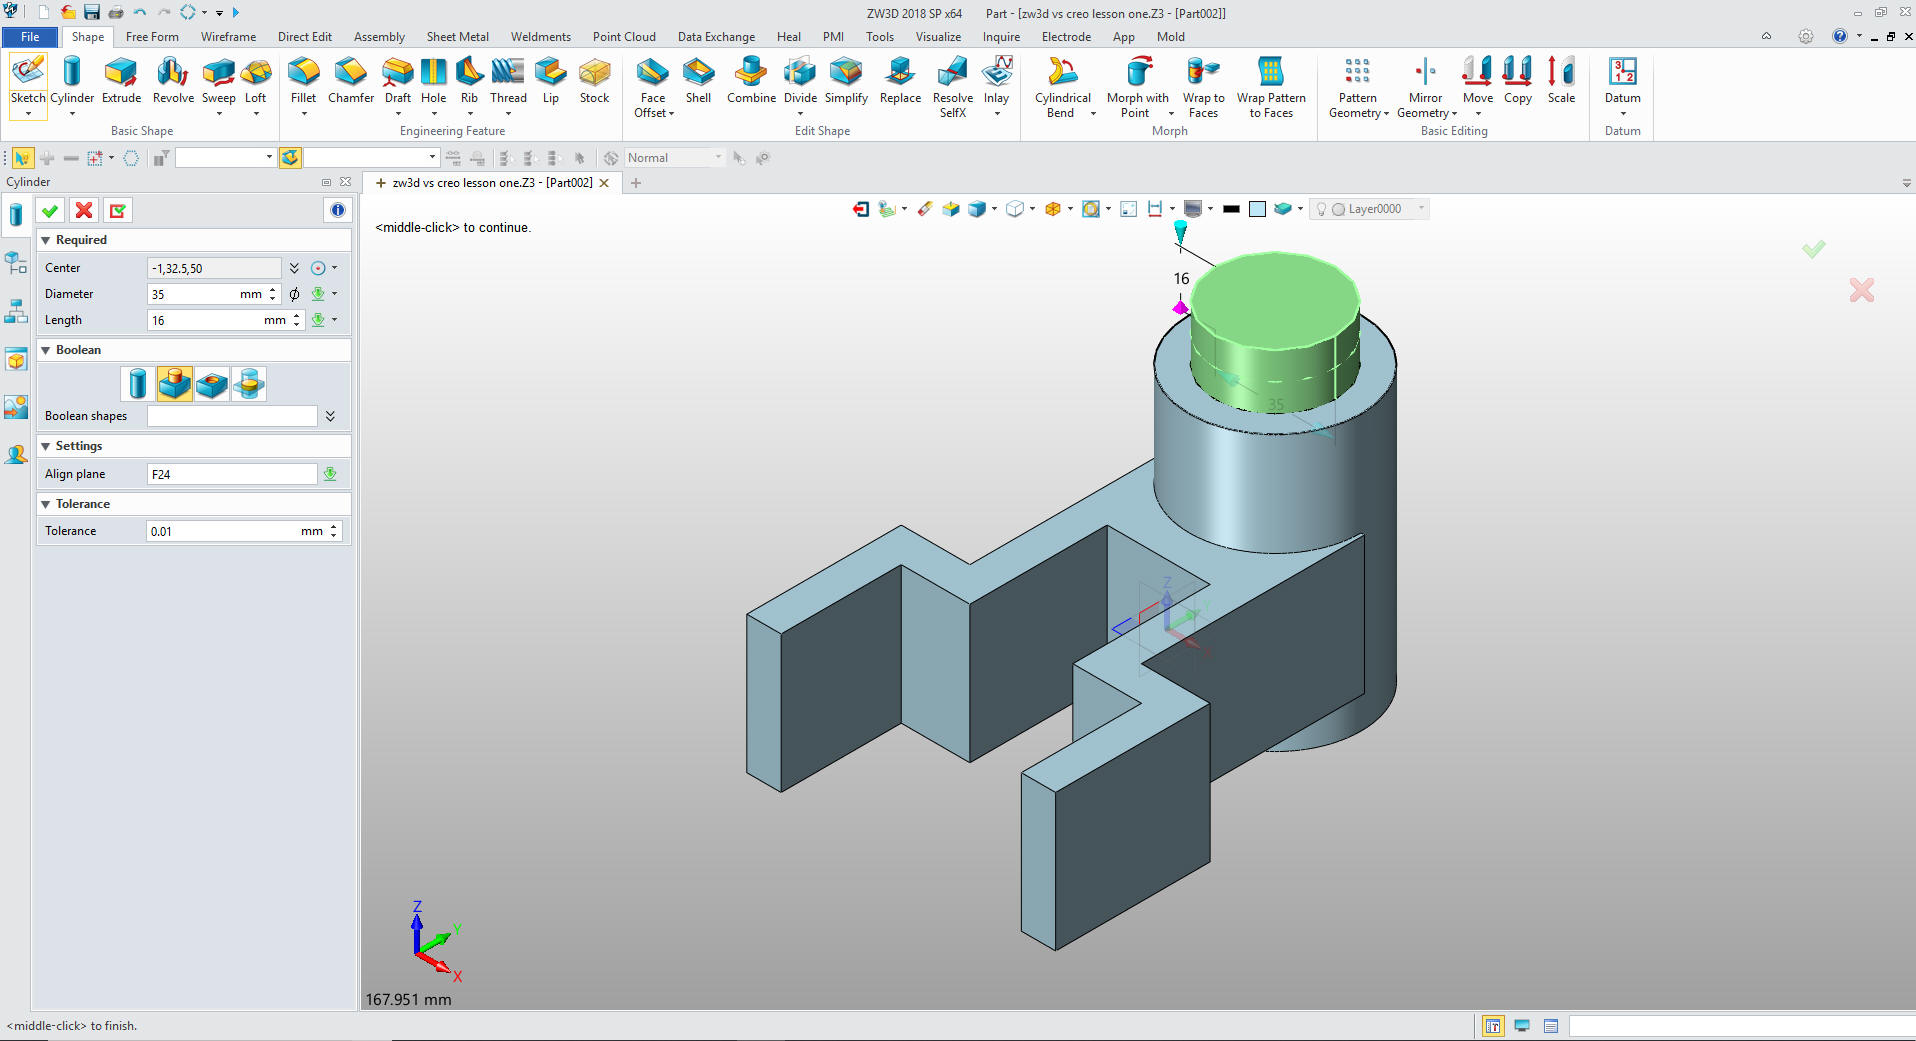Image resolution: width=1916 pixels, height=1041 pixels.
Task: Cancel the Cylinder command with red X
Action: point(84,211)
